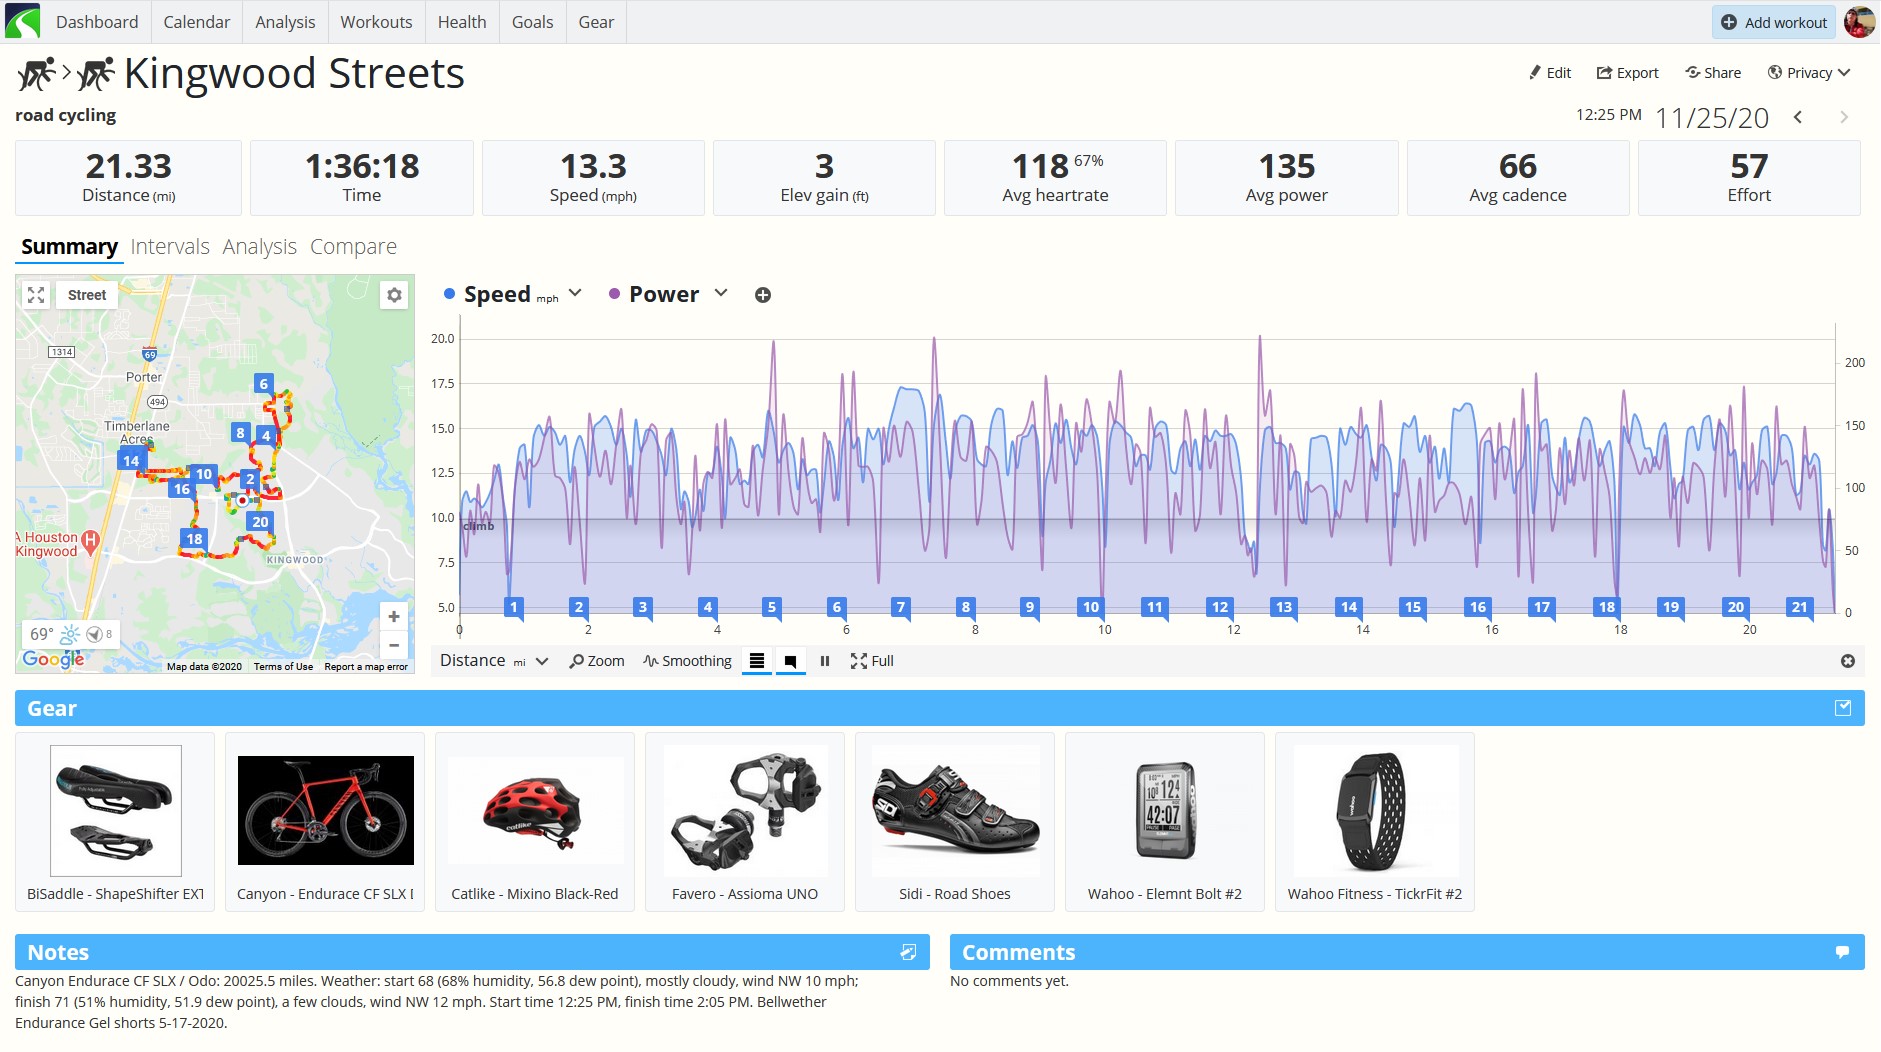
Task: Zoom in on the route map
Action: point(394,617)
